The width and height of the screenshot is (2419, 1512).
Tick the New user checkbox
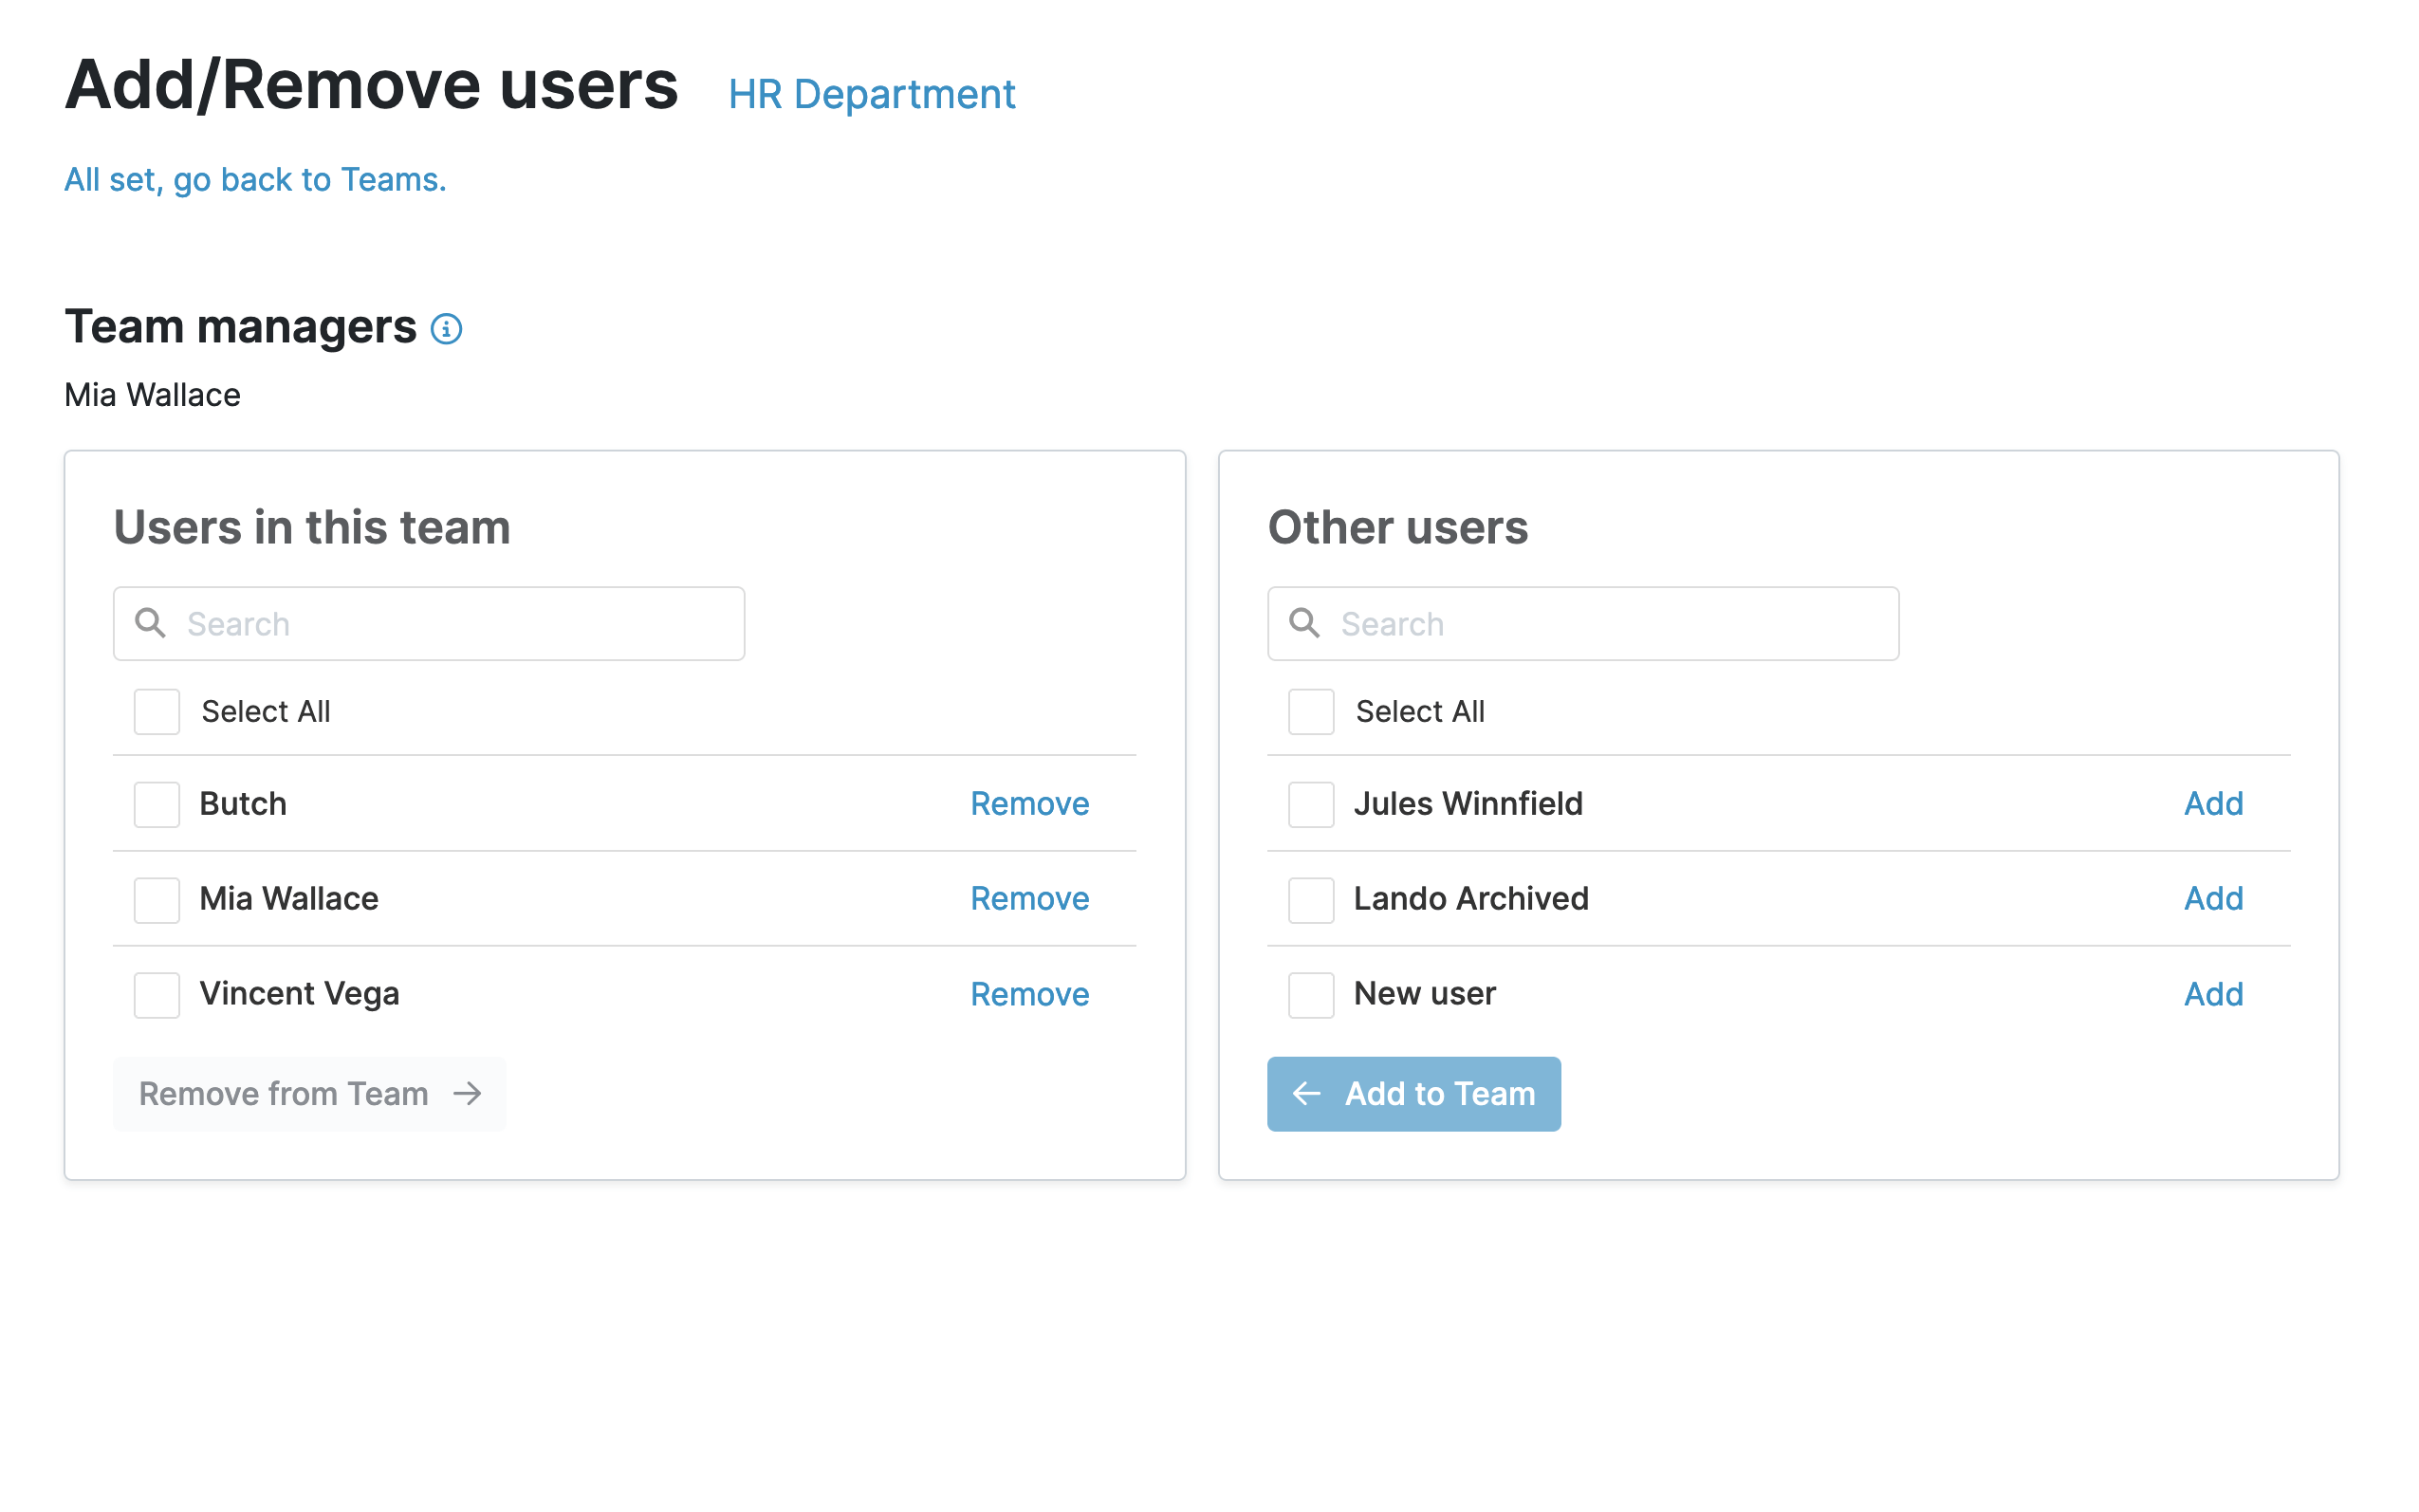pos(1310,994)
